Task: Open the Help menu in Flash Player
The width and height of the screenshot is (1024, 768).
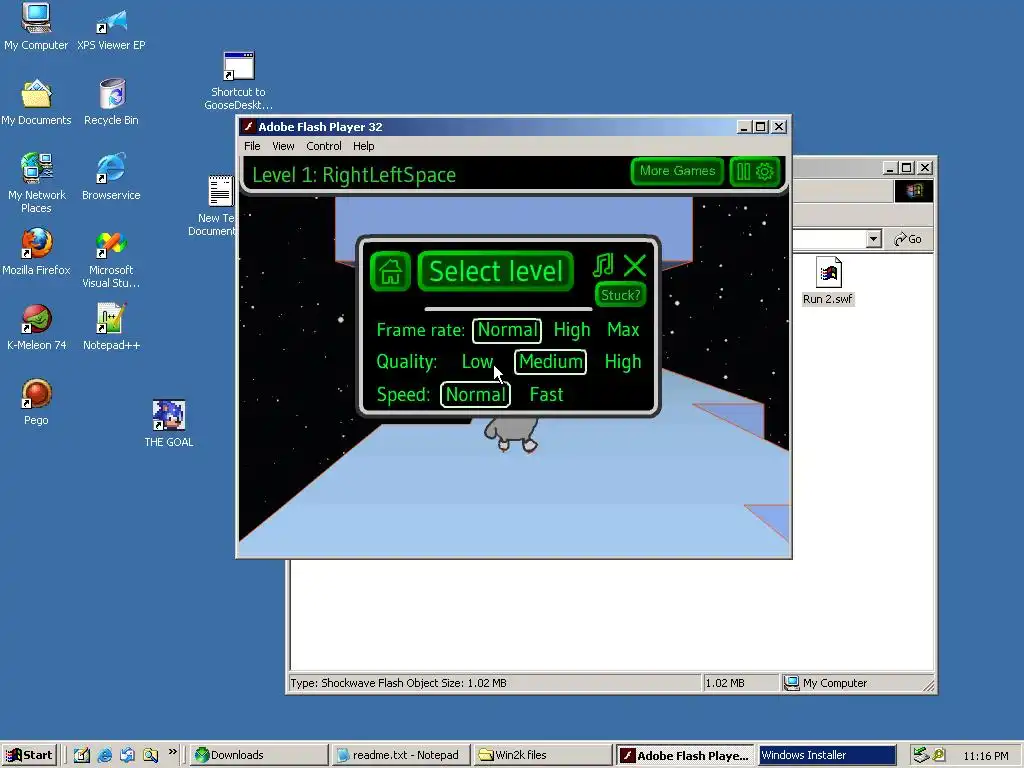Action: tap(364, 146)
